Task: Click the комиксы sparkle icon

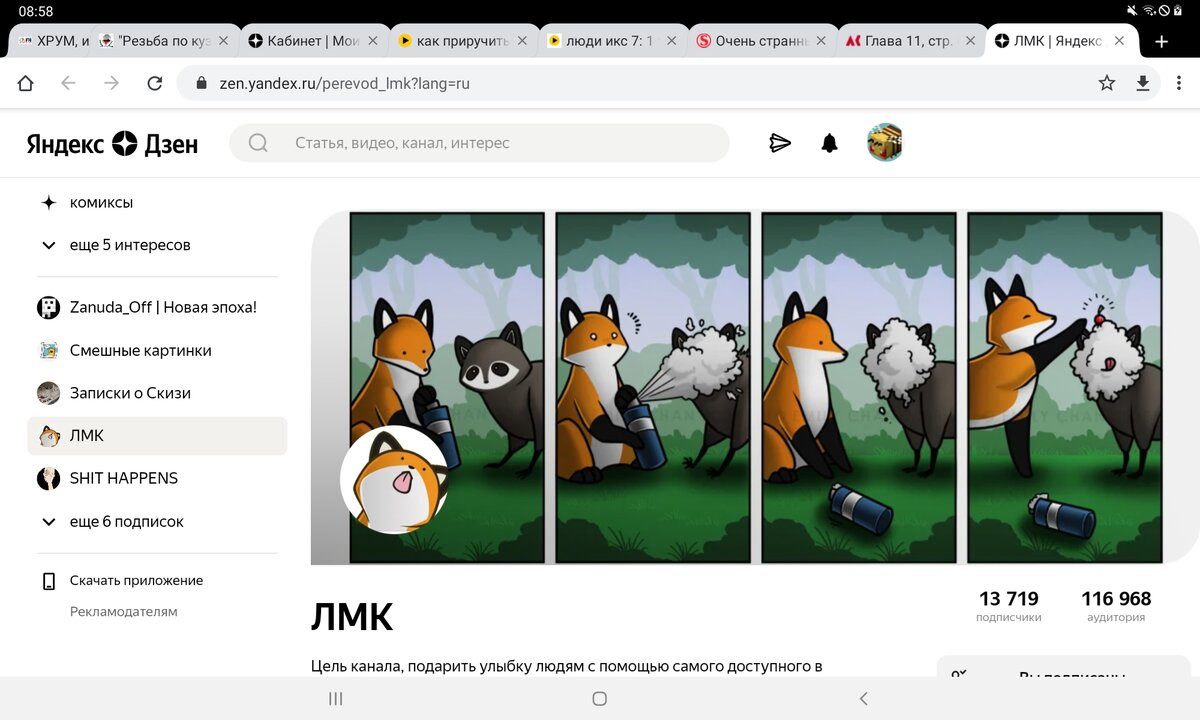Action: 48,202
